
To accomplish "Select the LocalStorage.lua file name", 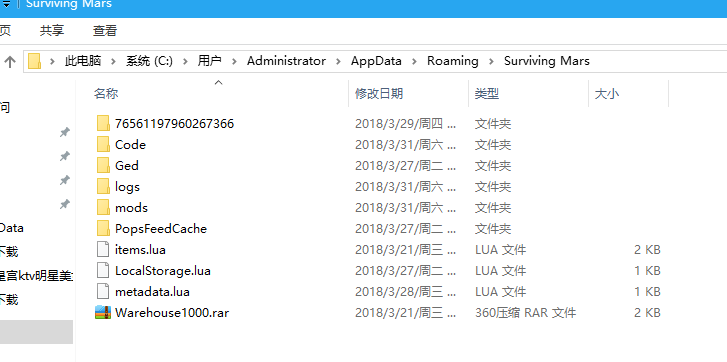I will point(163,271).
